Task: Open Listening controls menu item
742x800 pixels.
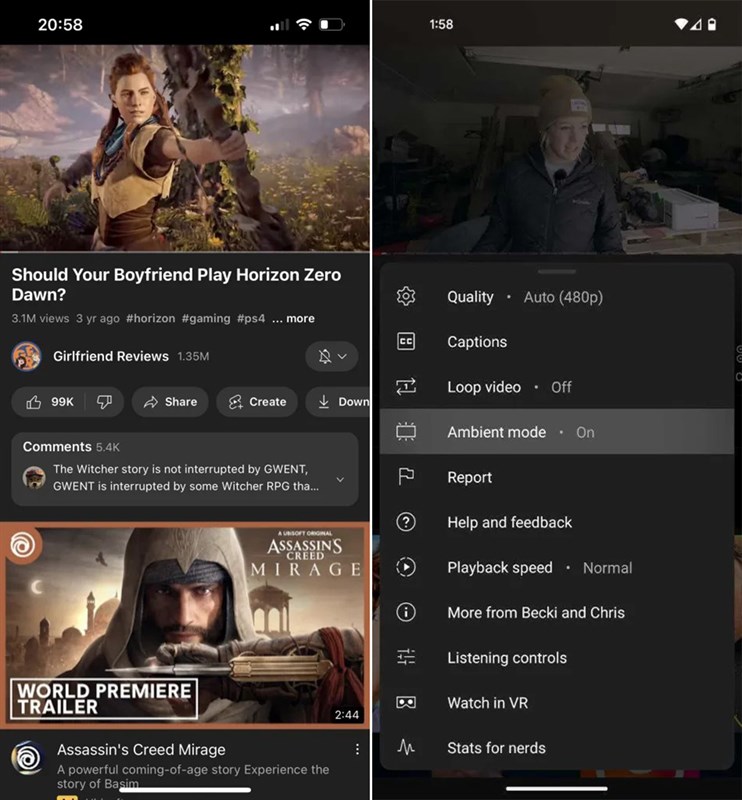Action: [507, 658]
